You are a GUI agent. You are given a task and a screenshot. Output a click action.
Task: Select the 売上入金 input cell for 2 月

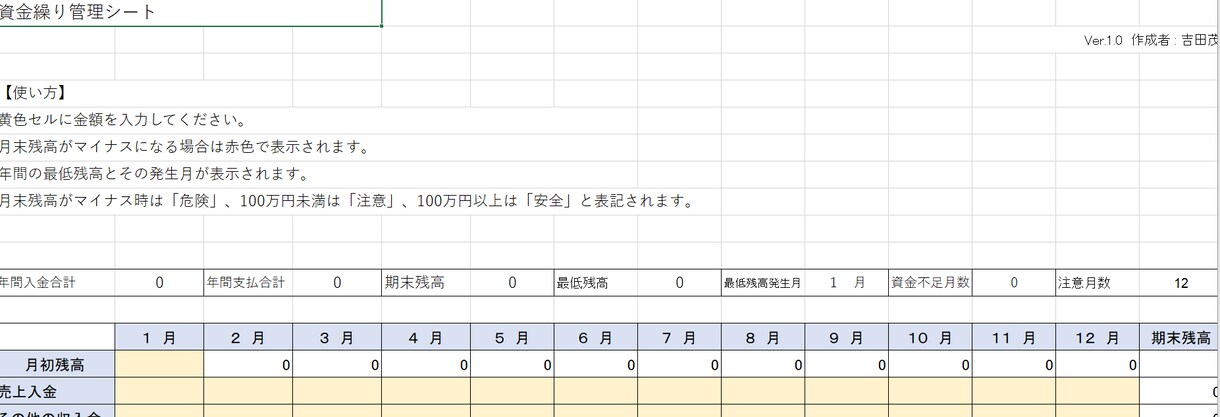point(248,391)
